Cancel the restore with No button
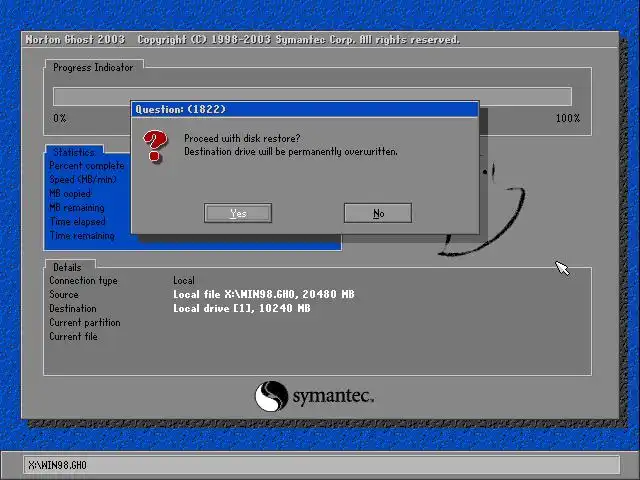 point(378,213)
